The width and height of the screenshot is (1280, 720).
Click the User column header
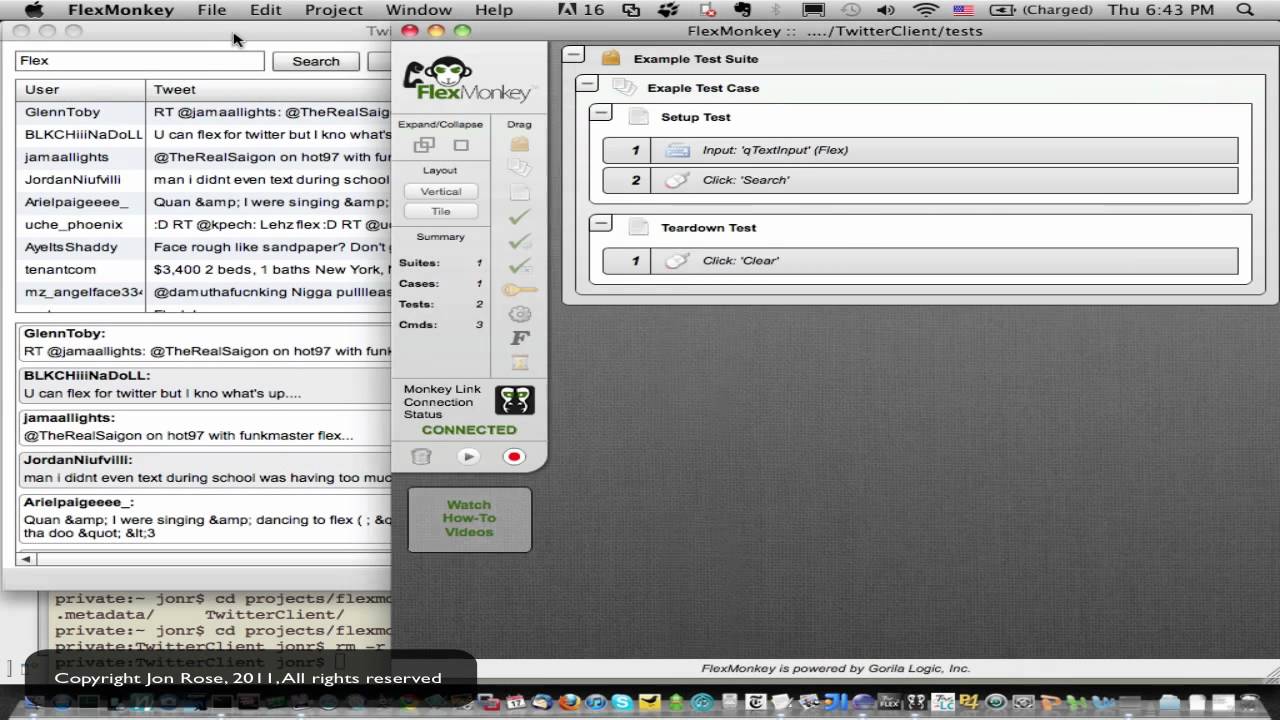pos(80,89)
